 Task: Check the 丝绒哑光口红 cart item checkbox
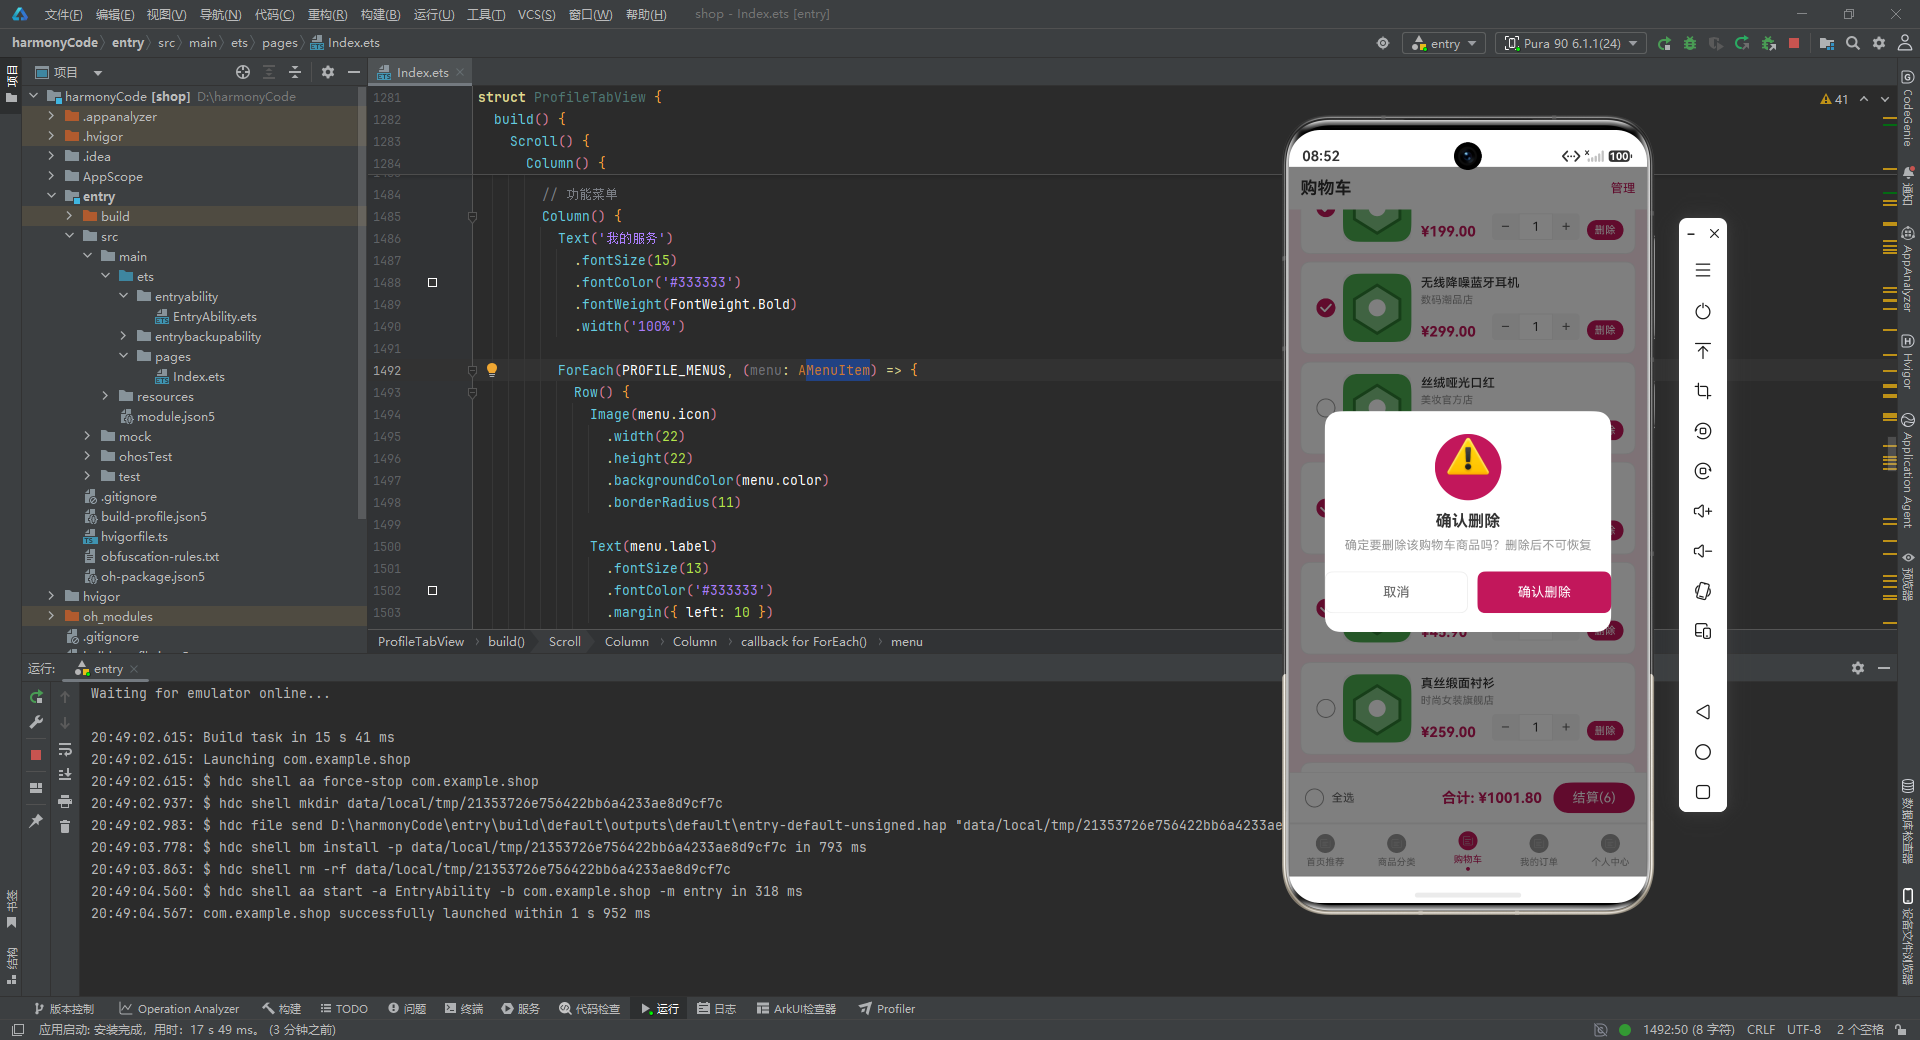coord(1326,407)
